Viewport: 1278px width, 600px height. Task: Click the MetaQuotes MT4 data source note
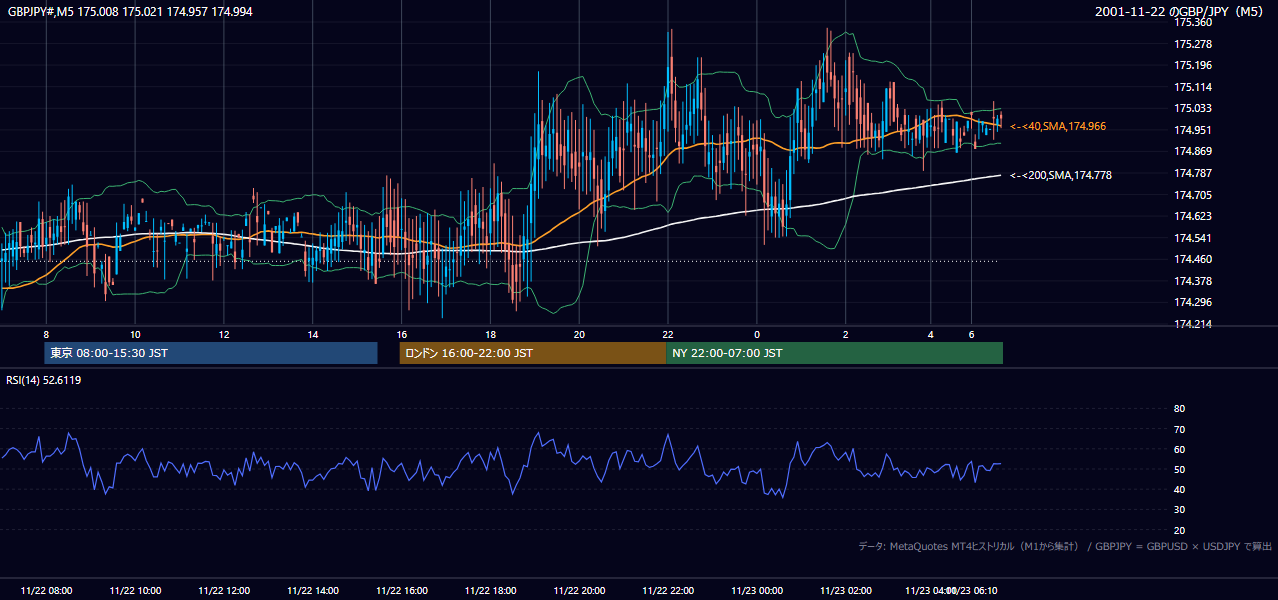(1065, 546)
